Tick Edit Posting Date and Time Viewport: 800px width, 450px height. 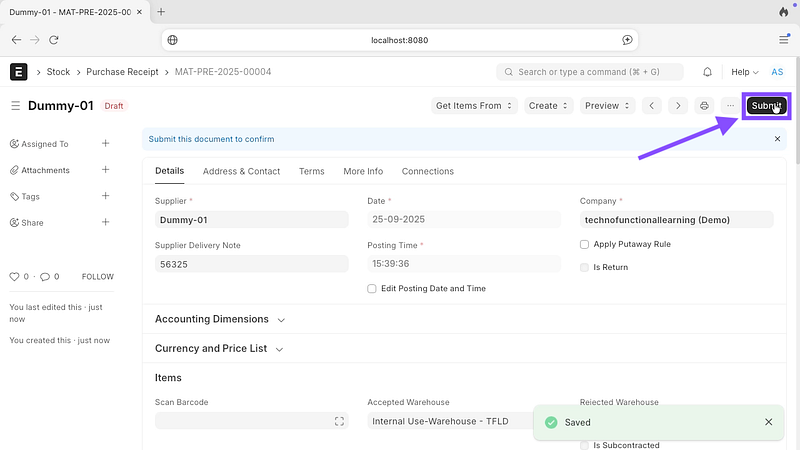(372, 288)
